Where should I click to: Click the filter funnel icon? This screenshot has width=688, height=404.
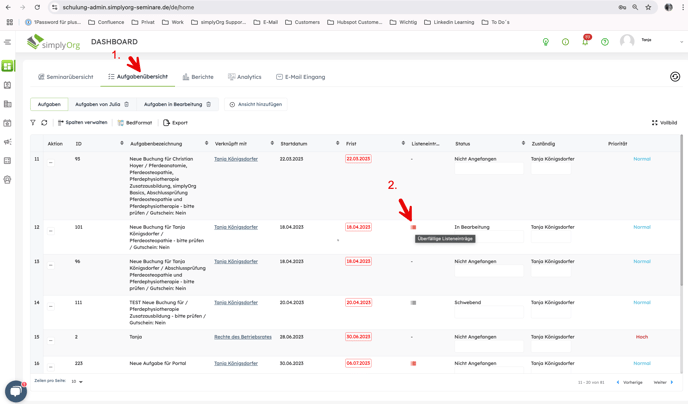click(33, 123)
